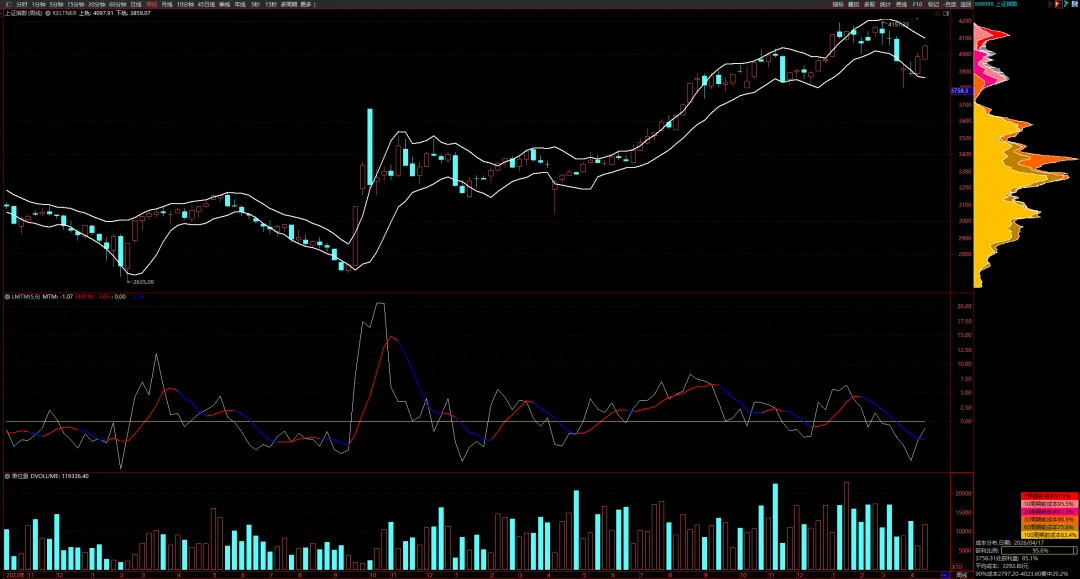
Task: Click the blue window icon at top-right corner
Action: (x=1074, y=4)
